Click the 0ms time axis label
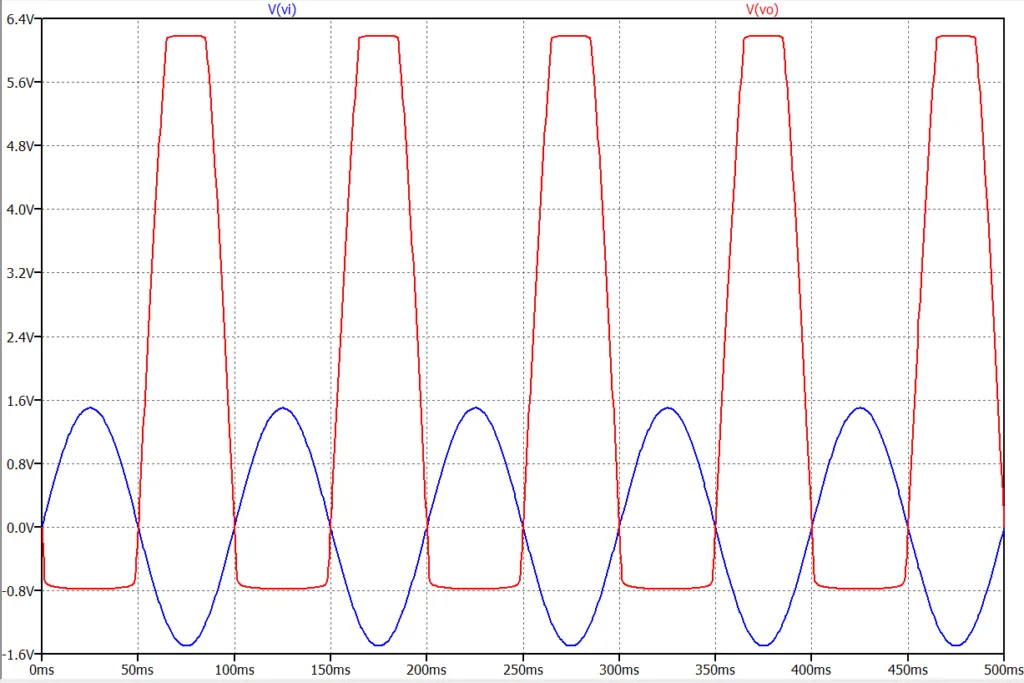 42,669
